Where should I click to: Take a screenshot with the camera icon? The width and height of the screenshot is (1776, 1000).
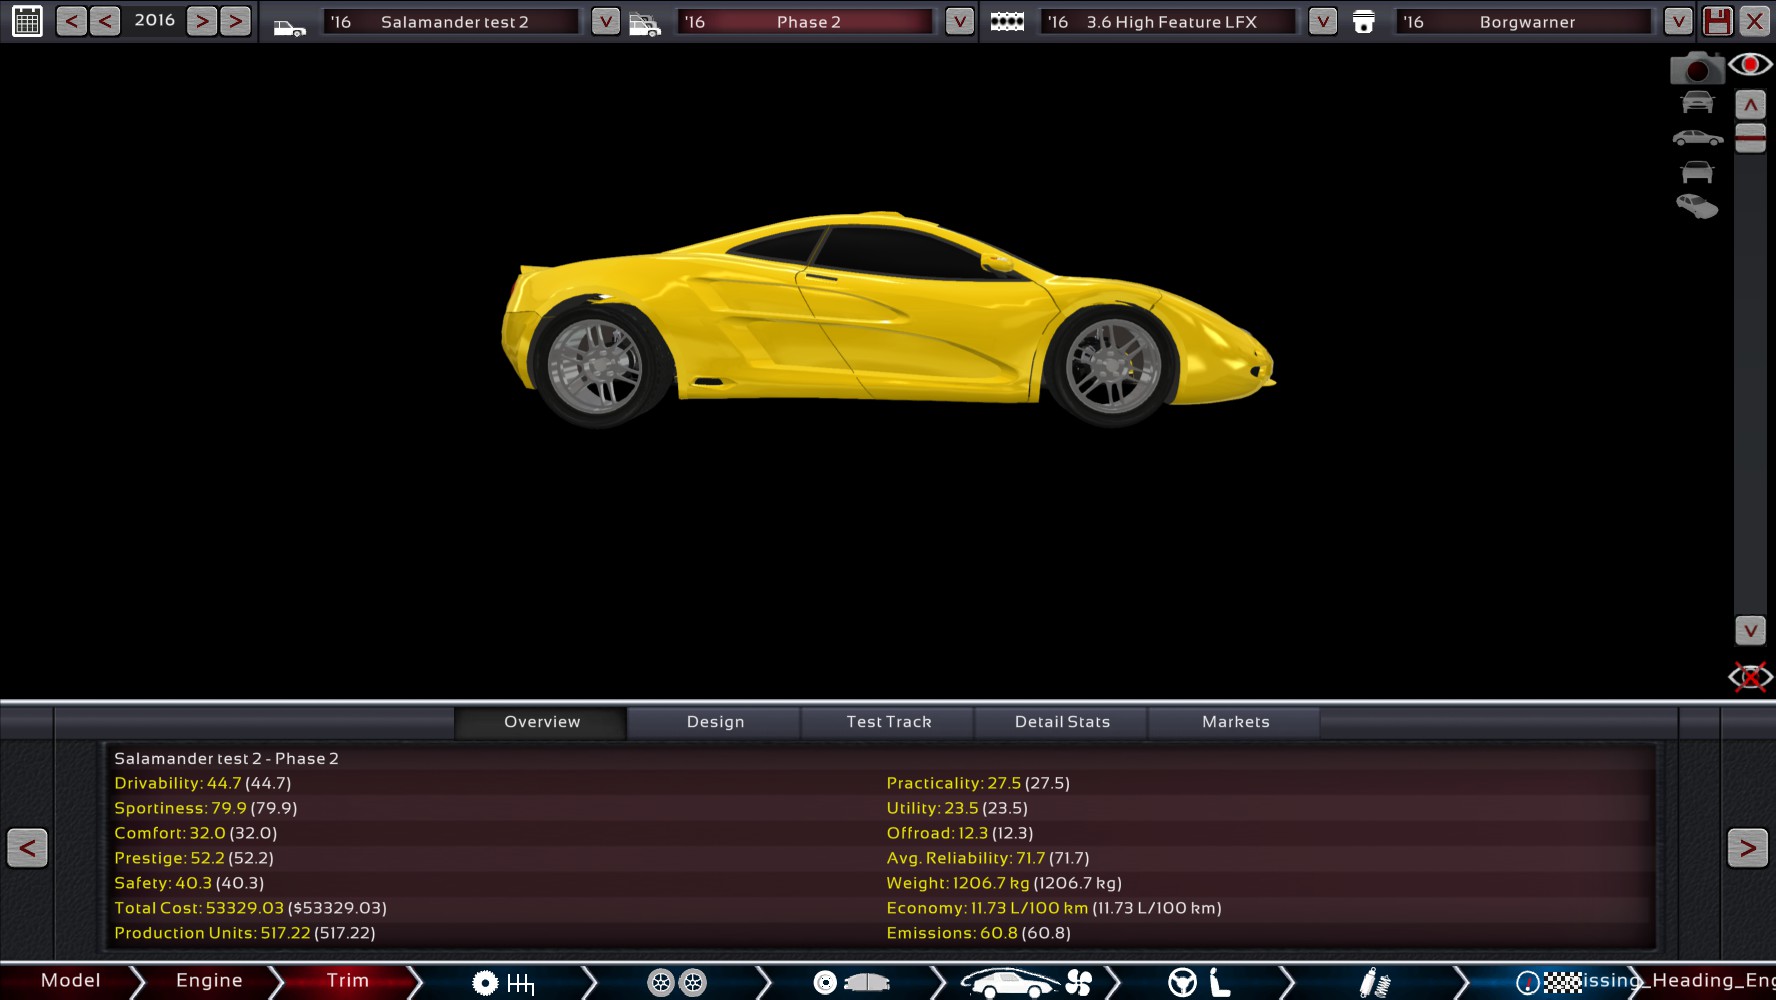tap(1697, 67)
